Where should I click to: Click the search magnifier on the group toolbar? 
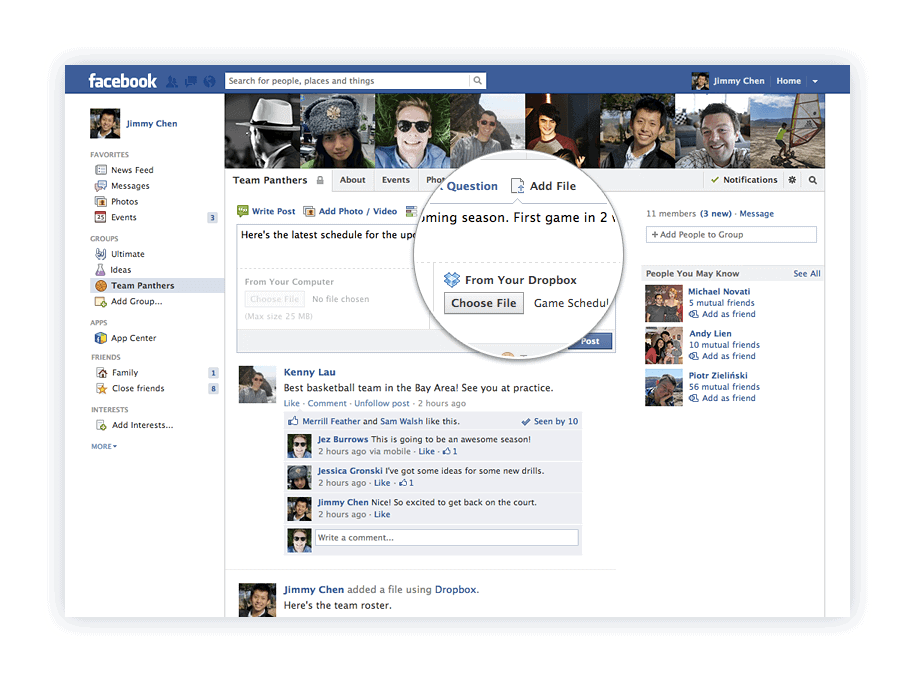tap(810, 180)
